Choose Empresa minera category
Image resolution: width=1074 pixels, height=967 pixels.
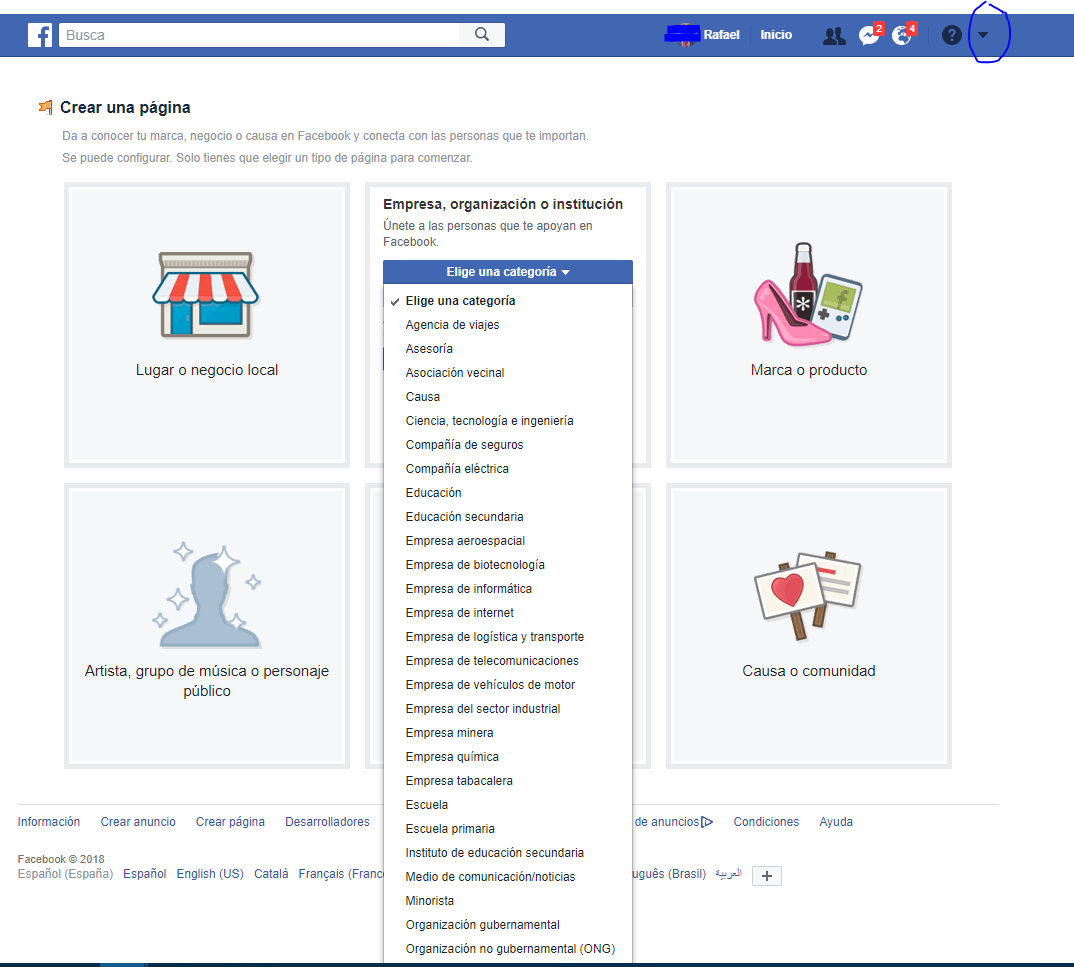pos(508,732)
